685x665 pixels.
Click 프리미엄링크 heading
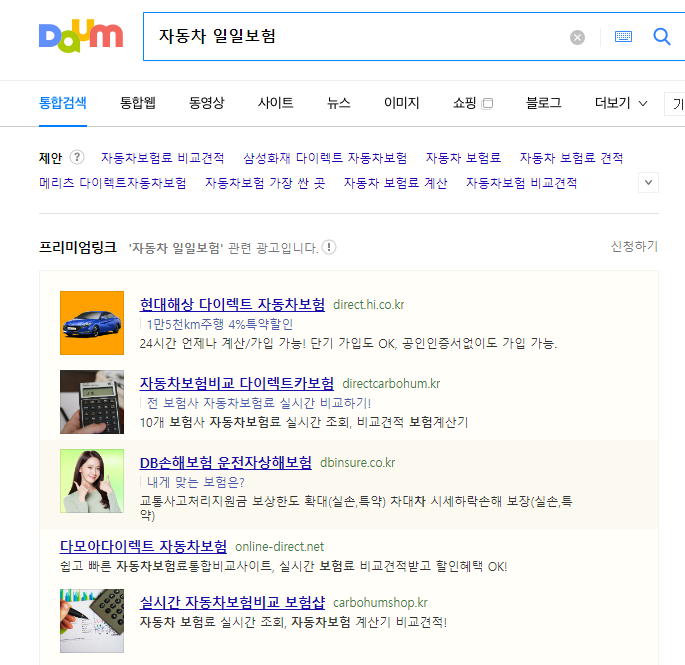78,247
